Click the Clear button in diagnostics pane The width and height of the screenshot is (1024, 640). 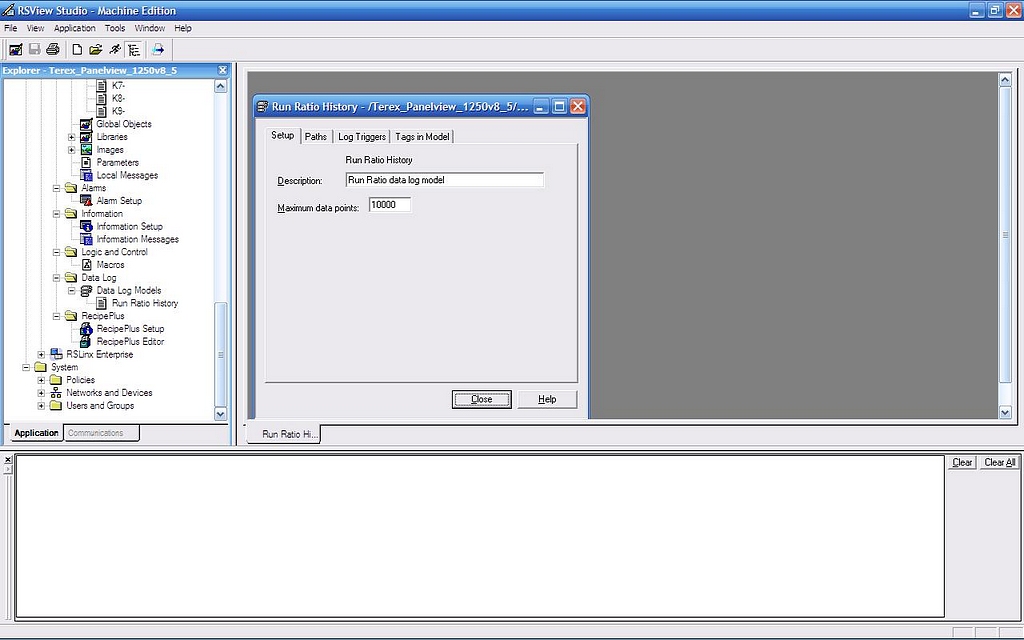coord(961,462)
